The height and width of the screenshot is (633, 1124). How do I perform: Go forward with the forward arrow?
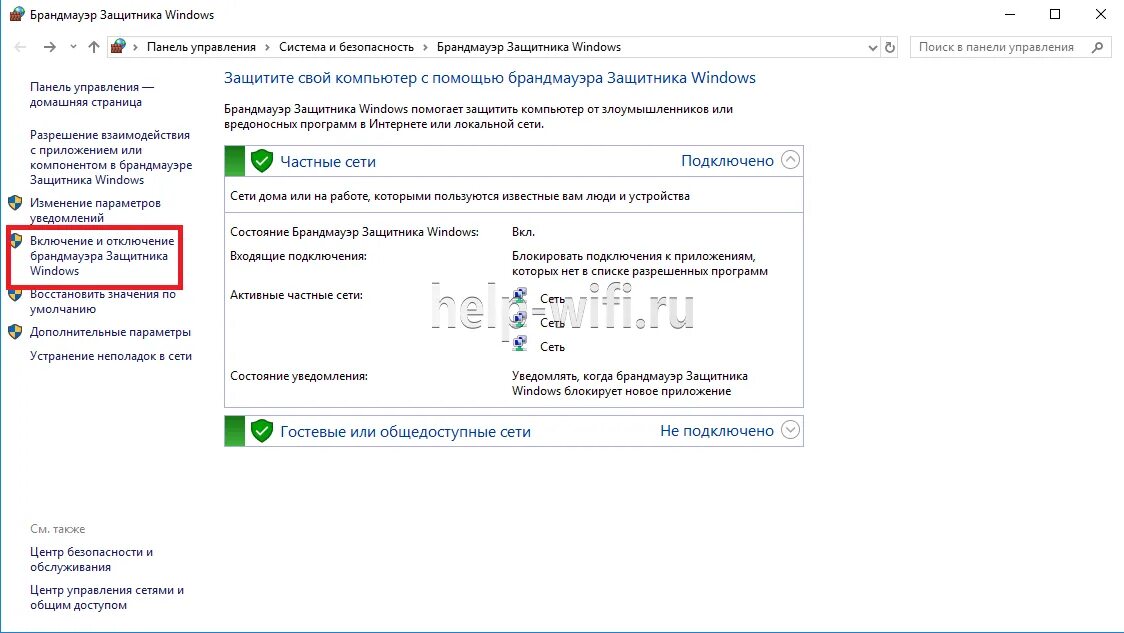[x=49, y=47]
